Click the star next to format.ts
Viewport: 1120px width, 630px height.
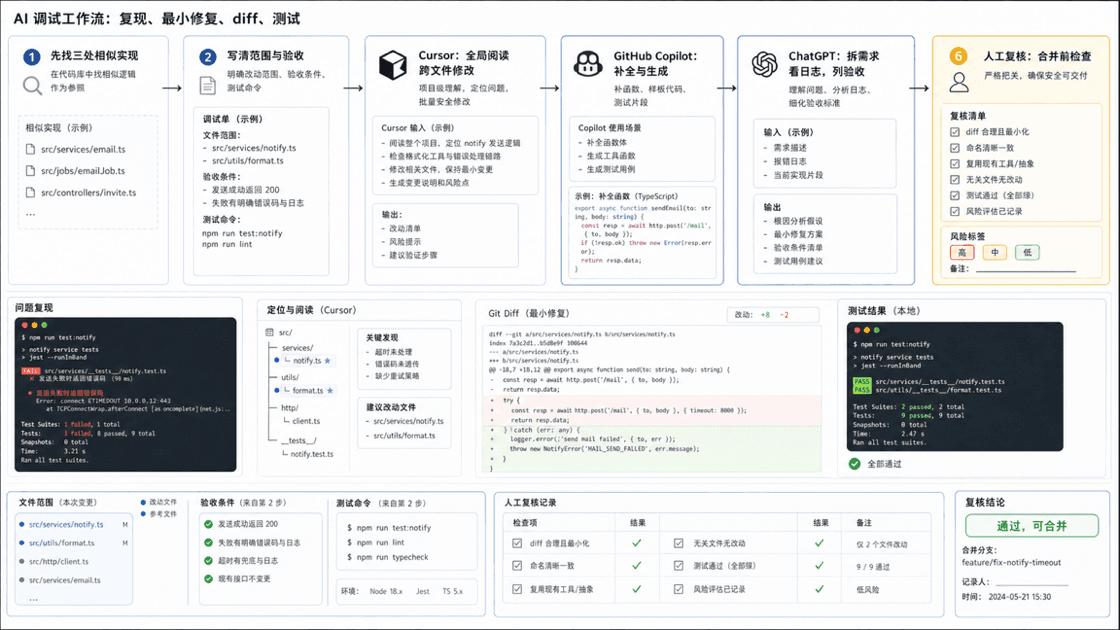(x=330, y=391)
